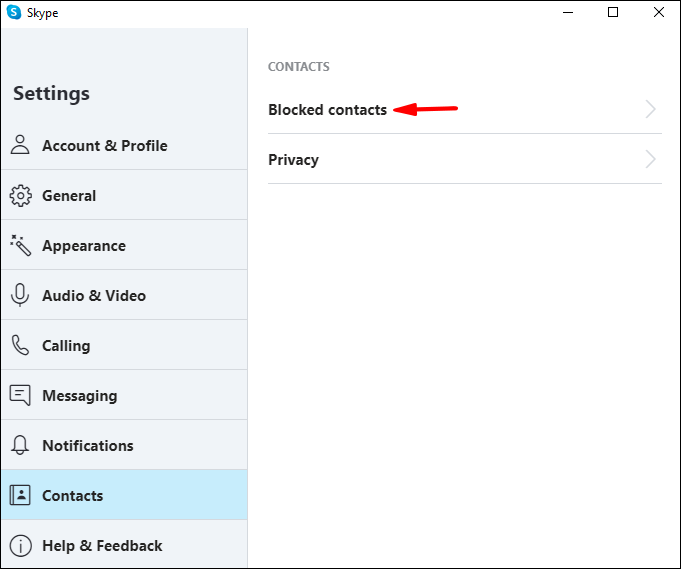Screen dimensions: 681x569
Task: Close the Skype settings window
Action: [x=658, y=13]
